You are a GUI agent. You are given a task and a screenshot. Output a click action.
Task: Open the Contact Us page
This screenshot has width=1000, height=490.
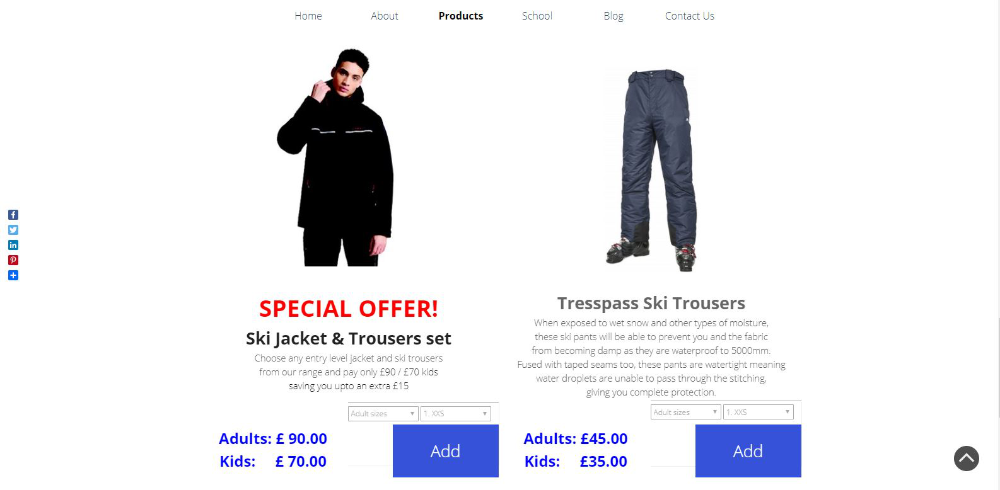tap(689, 16)
